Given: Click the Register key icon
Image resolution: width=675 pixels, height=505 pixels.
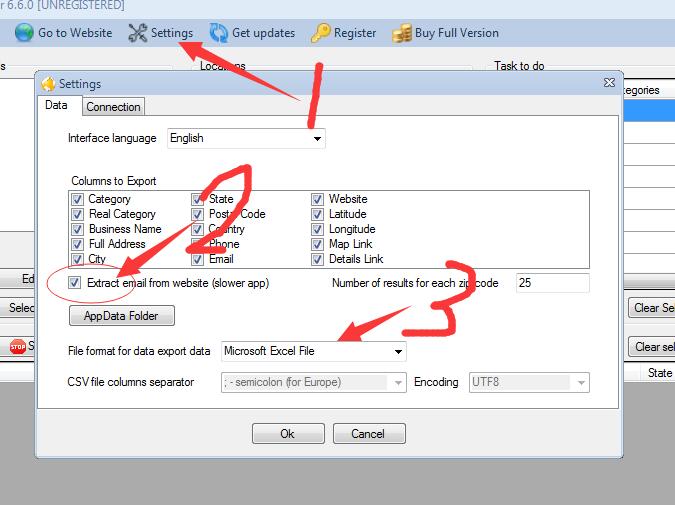Looking at the screenshot, I should click(x=320, y=33).
